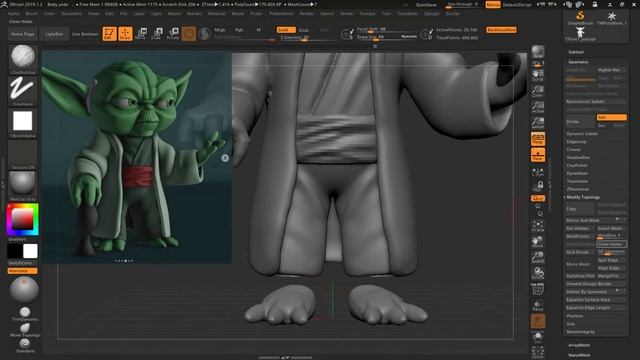Click Mirror And Weld button
Image resolution: width=640 pixels, height=360 pixels.
click(596, 220)
